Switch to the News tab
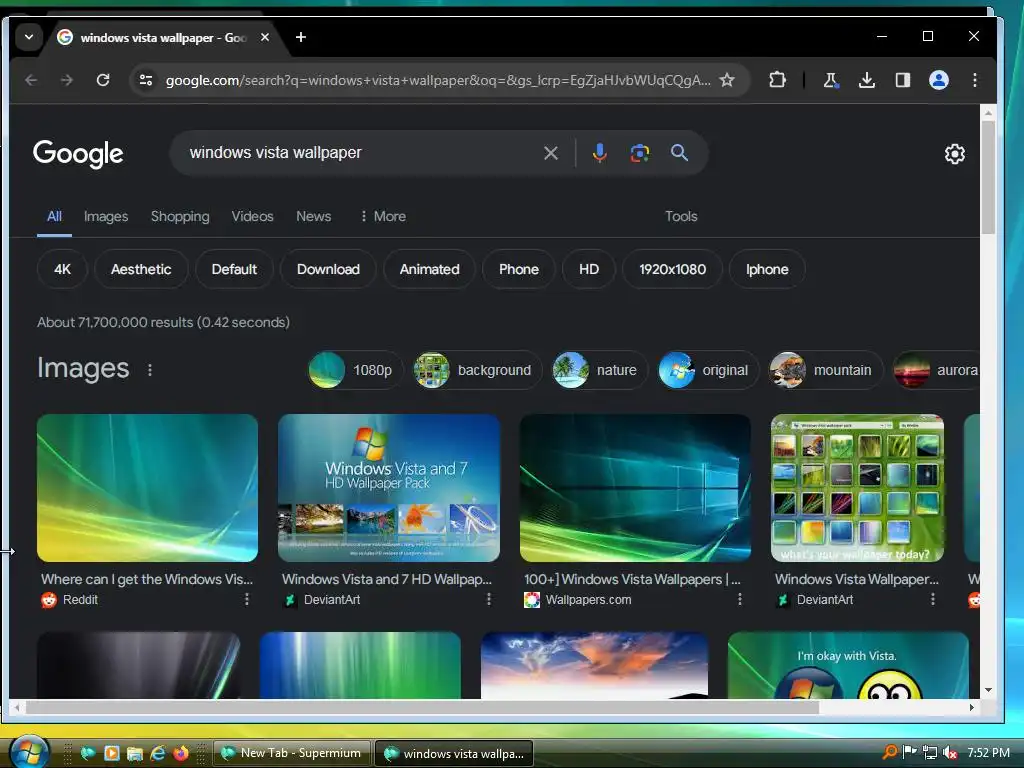 point(313,216)
